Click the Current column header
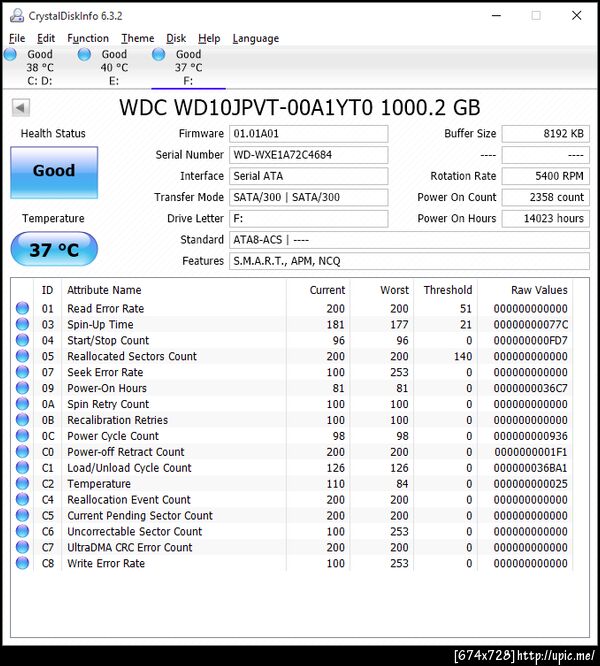 [318, 290]
